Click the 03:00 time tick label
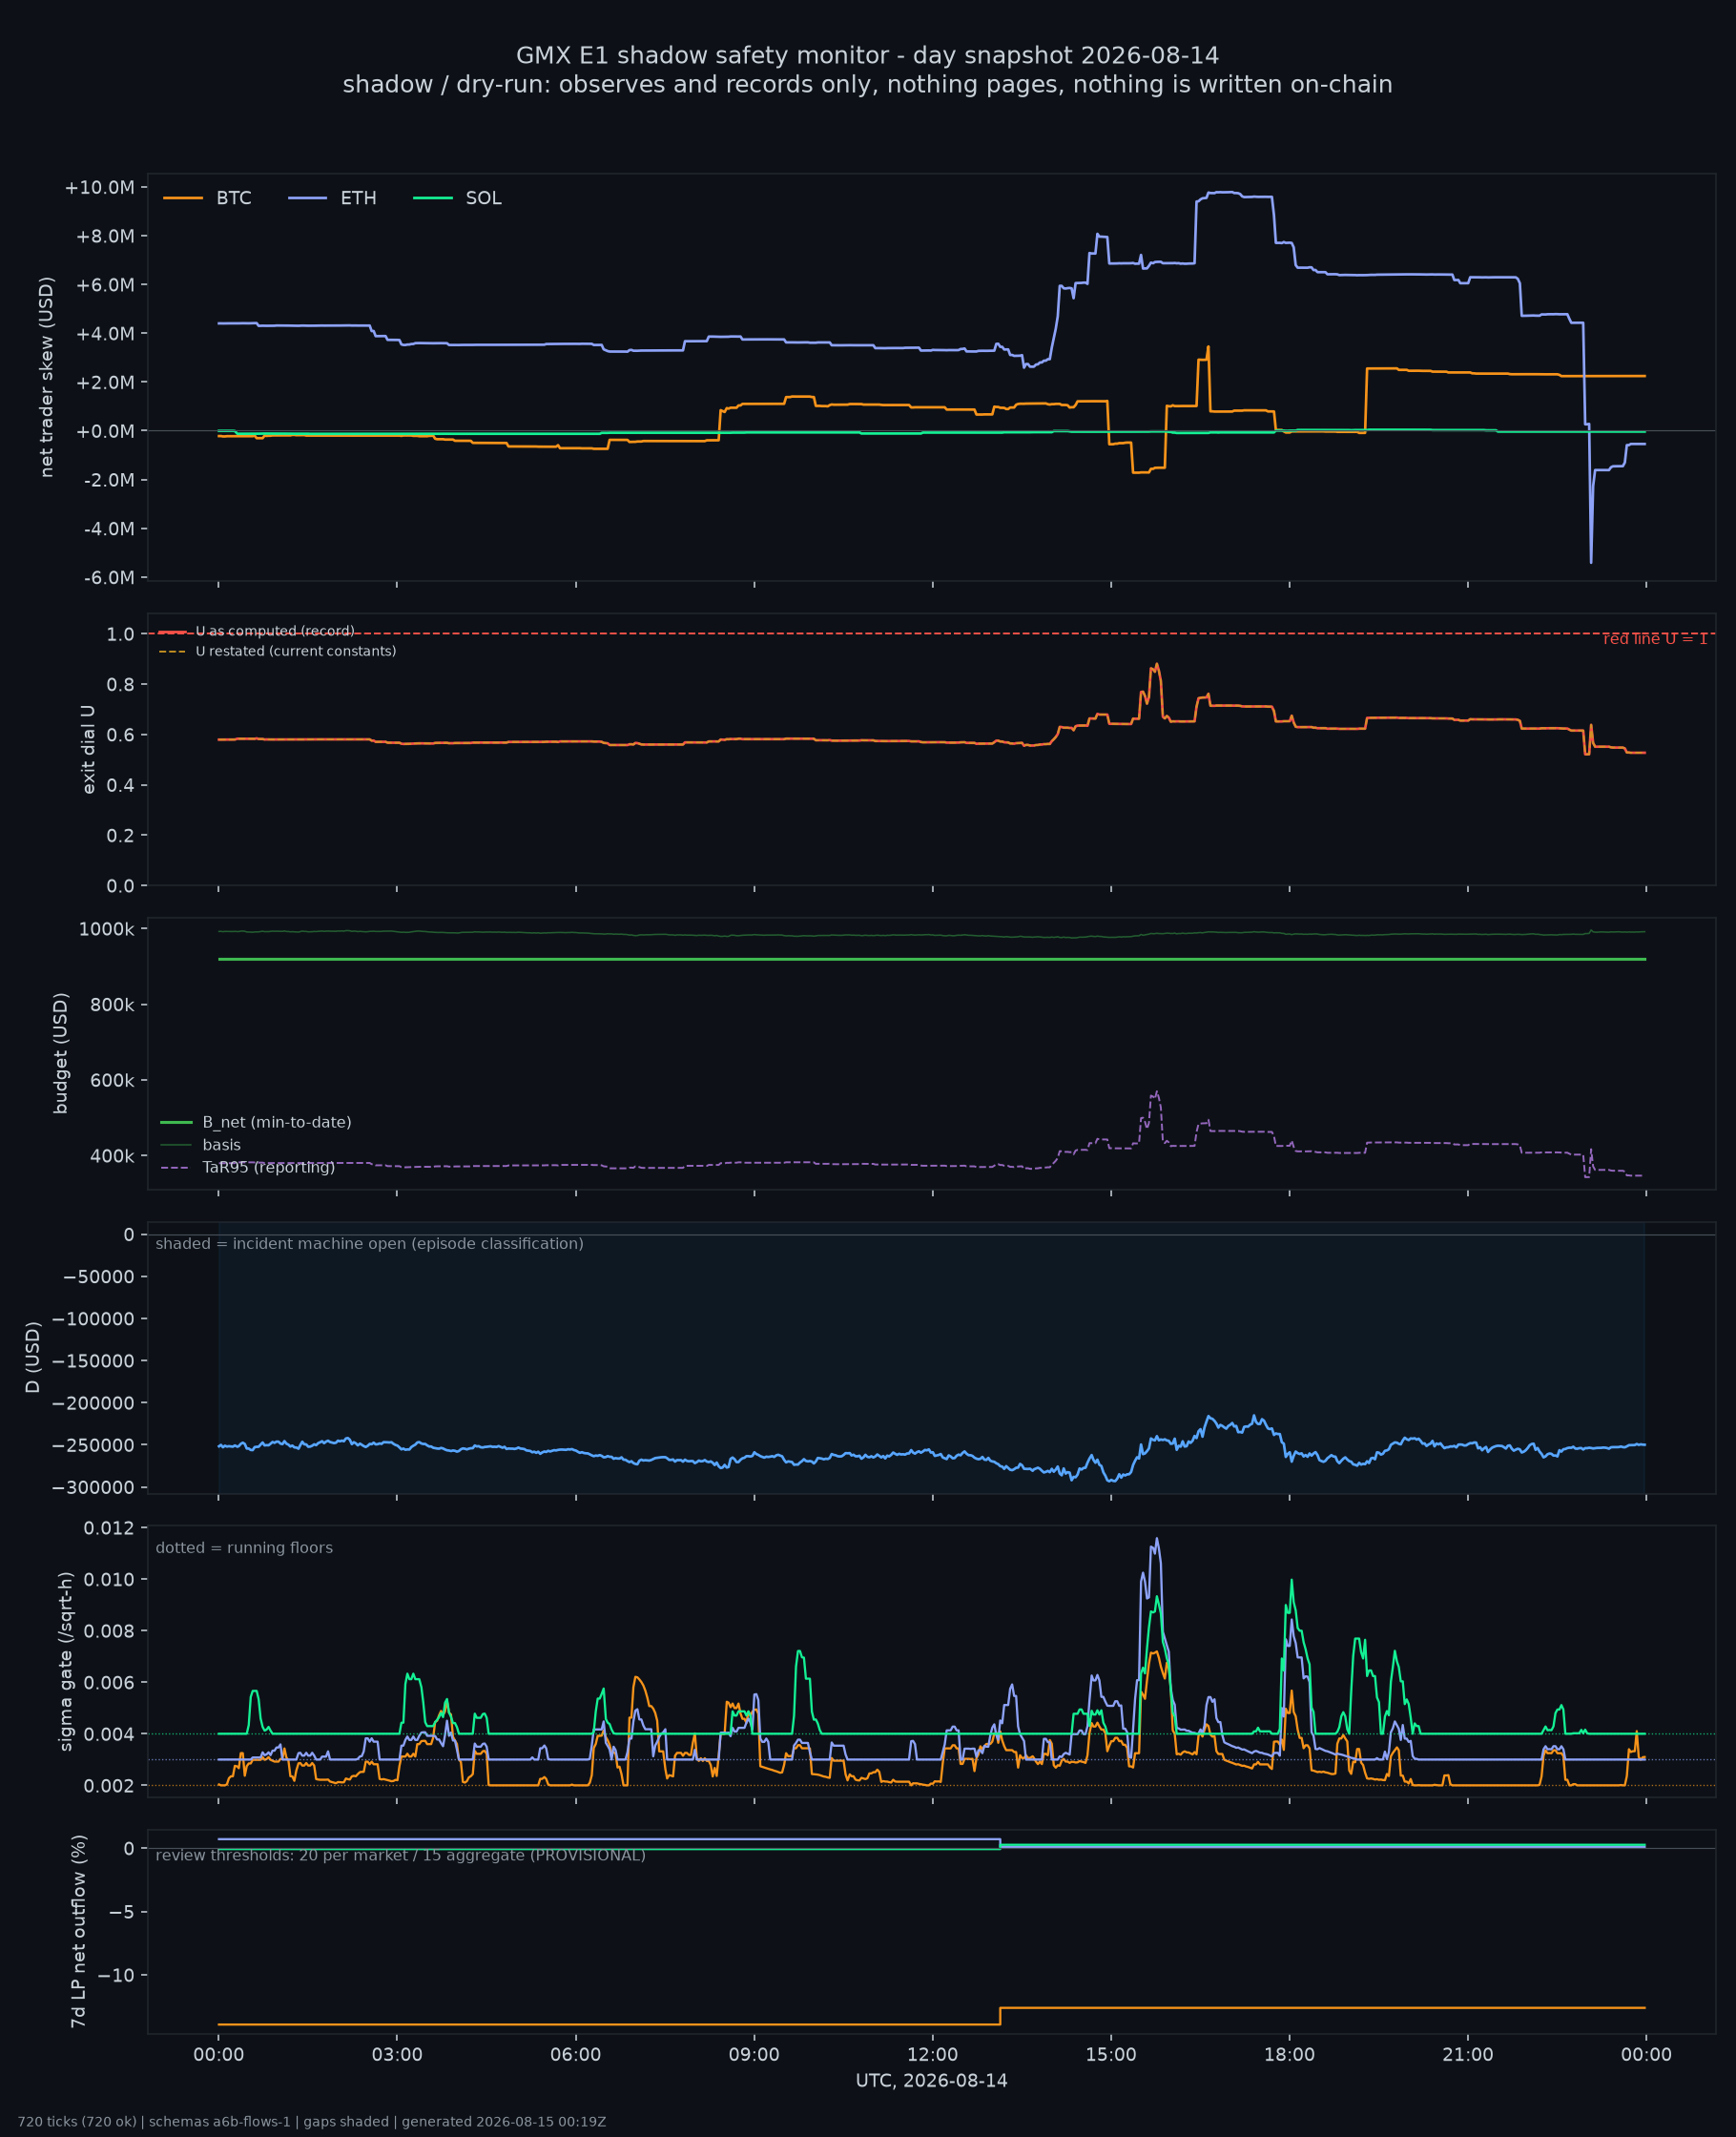1736x2137 pixels. pyautogui.click(x=397, y=2055)
